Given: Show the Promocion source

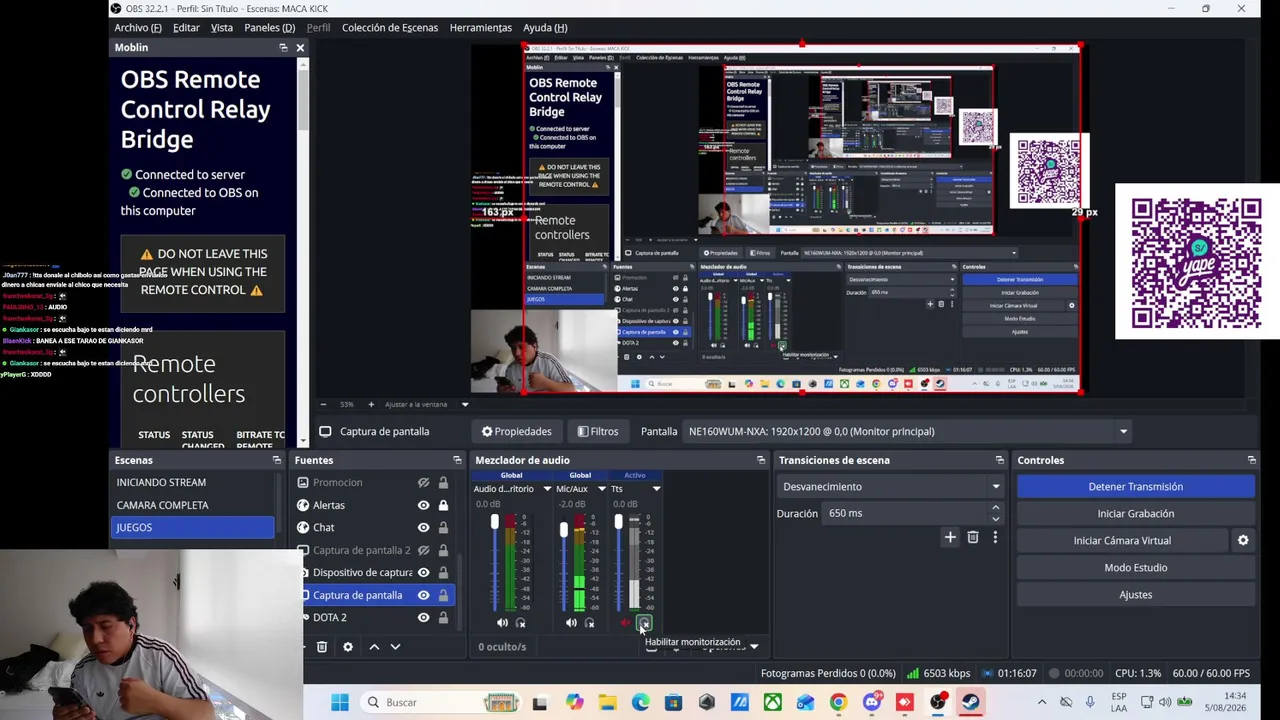Looking at the screenshot, I should click(x=424, y=483).
